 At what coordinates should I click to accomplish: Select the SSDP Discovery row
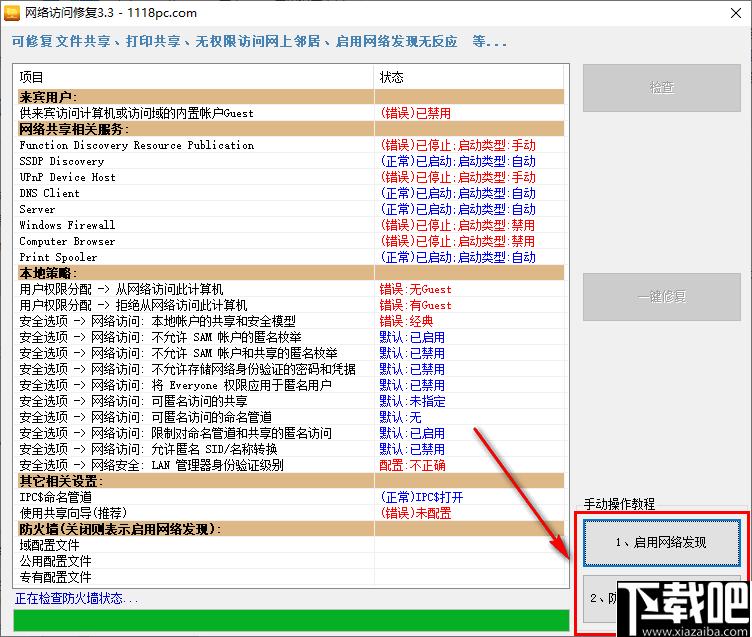click(291, 161)
